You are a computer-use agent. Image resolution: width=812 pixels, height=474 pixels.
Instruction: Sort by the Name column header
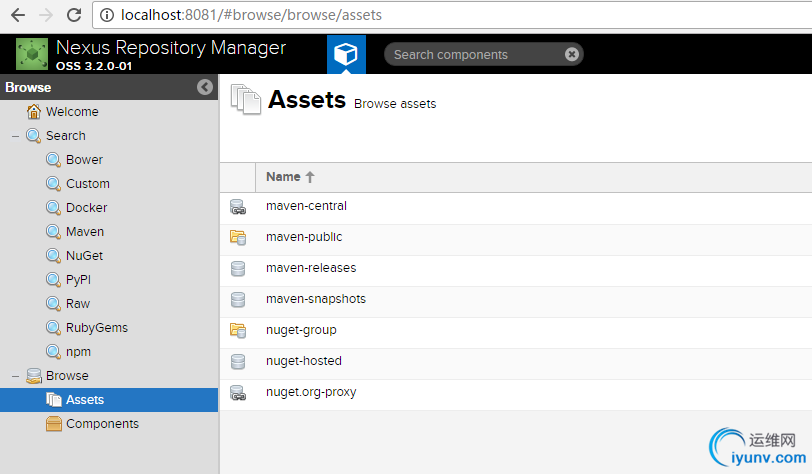(x=283, y=177)
